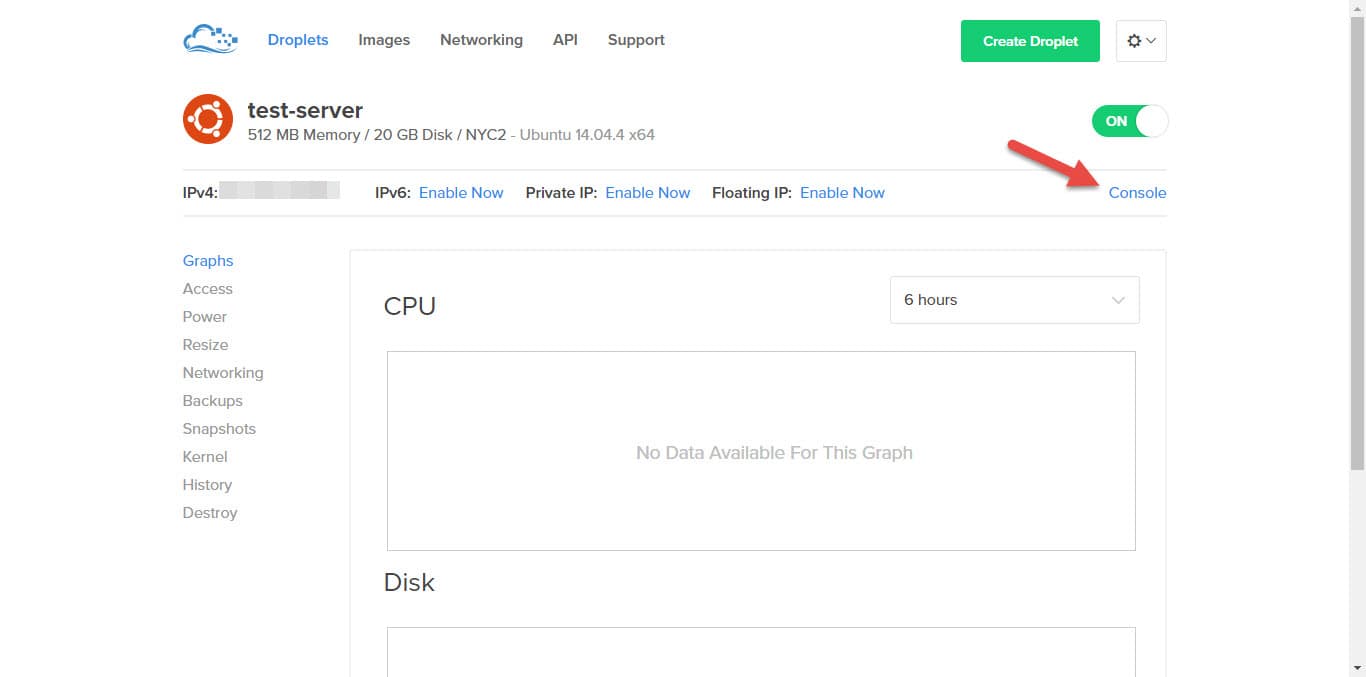Click the DigitalOcean cloud logo
Image resolution: width=1366 pixels, height=677 pixels.
point(210,40)
